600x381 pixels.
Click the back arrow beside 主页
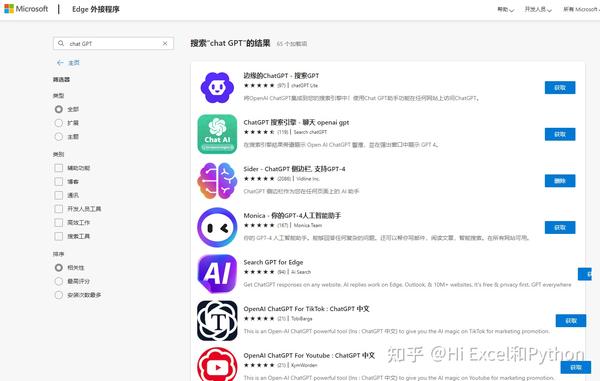pos(60,63)
